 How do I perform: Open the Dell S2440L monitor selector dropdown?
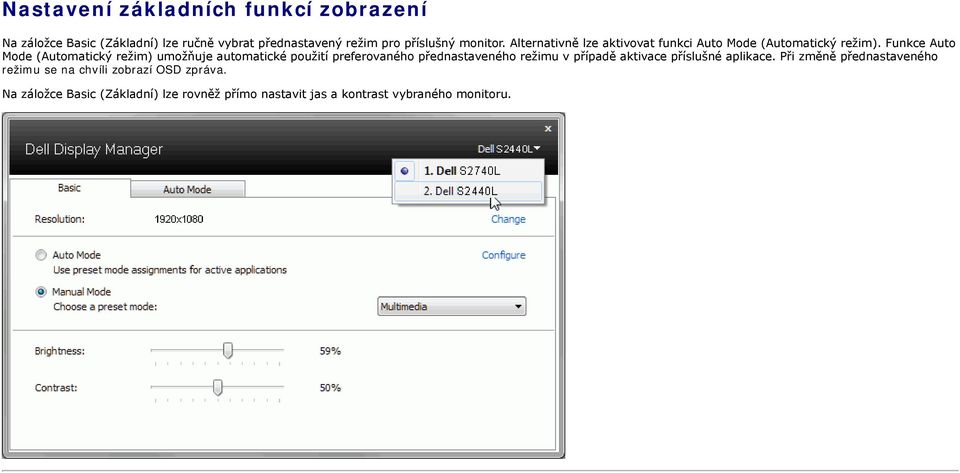[x=509, y=149]
